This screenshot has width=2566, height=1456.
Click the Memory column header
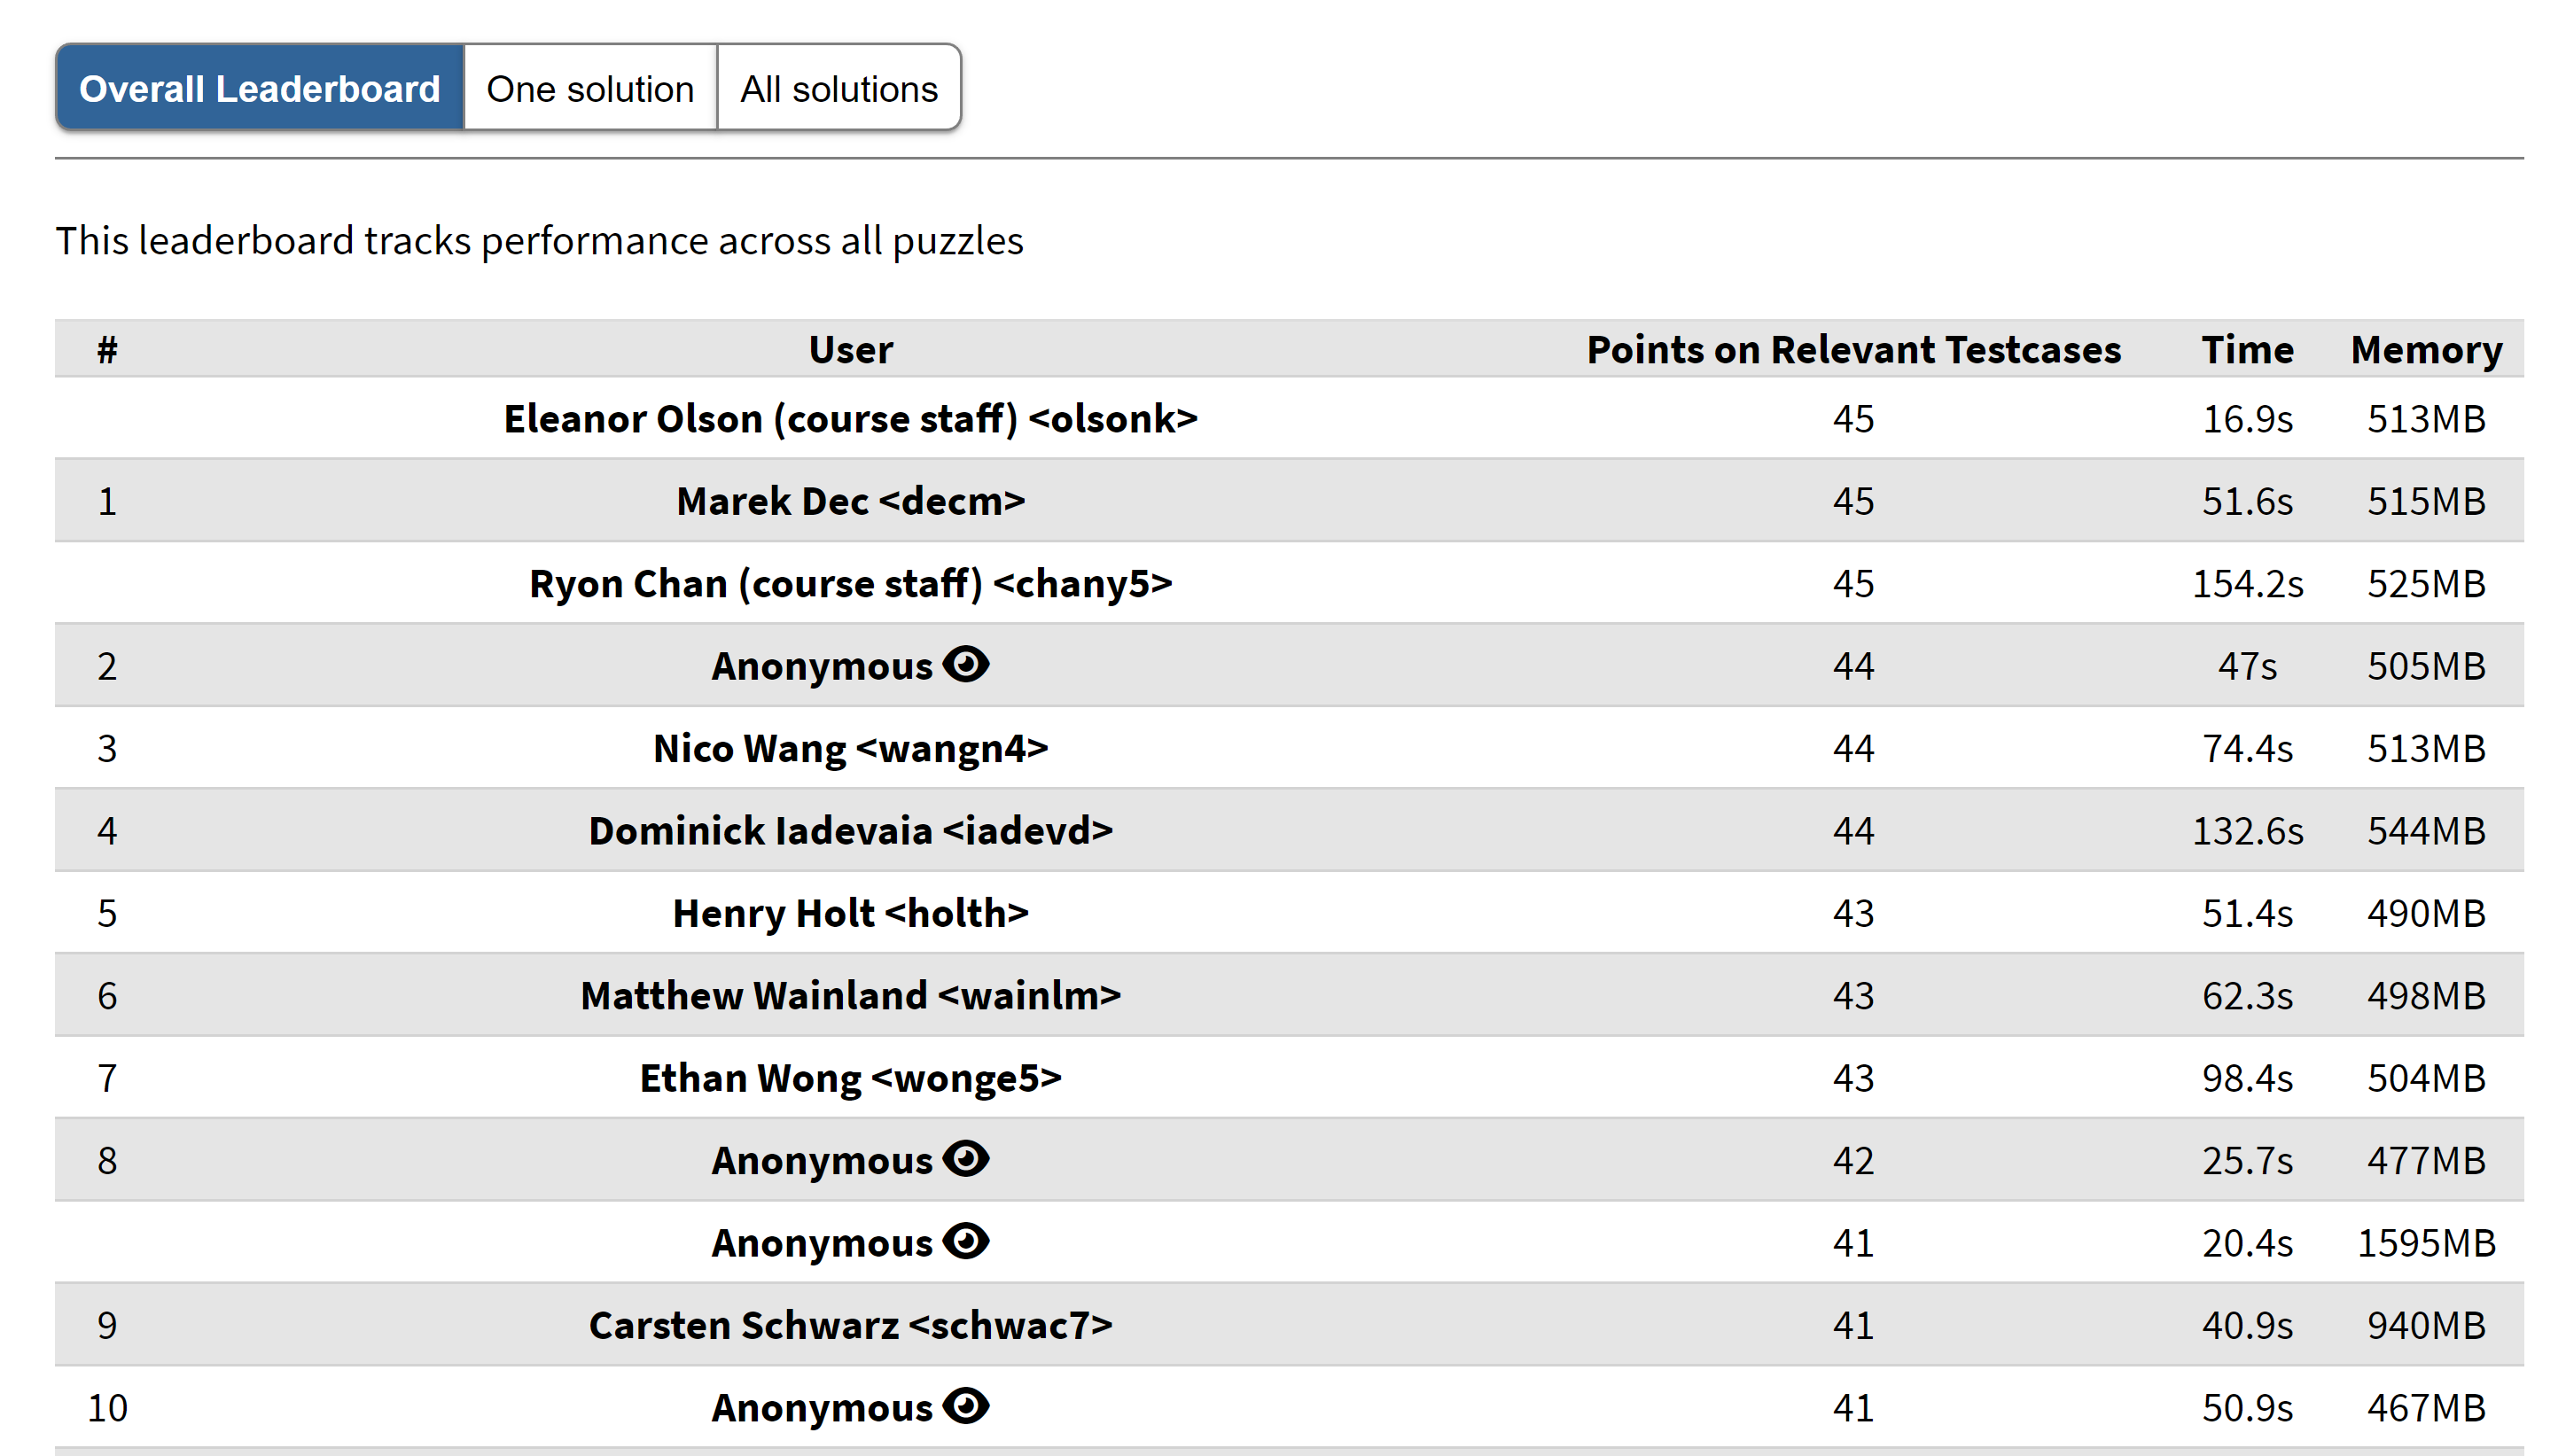point(2425,349)
